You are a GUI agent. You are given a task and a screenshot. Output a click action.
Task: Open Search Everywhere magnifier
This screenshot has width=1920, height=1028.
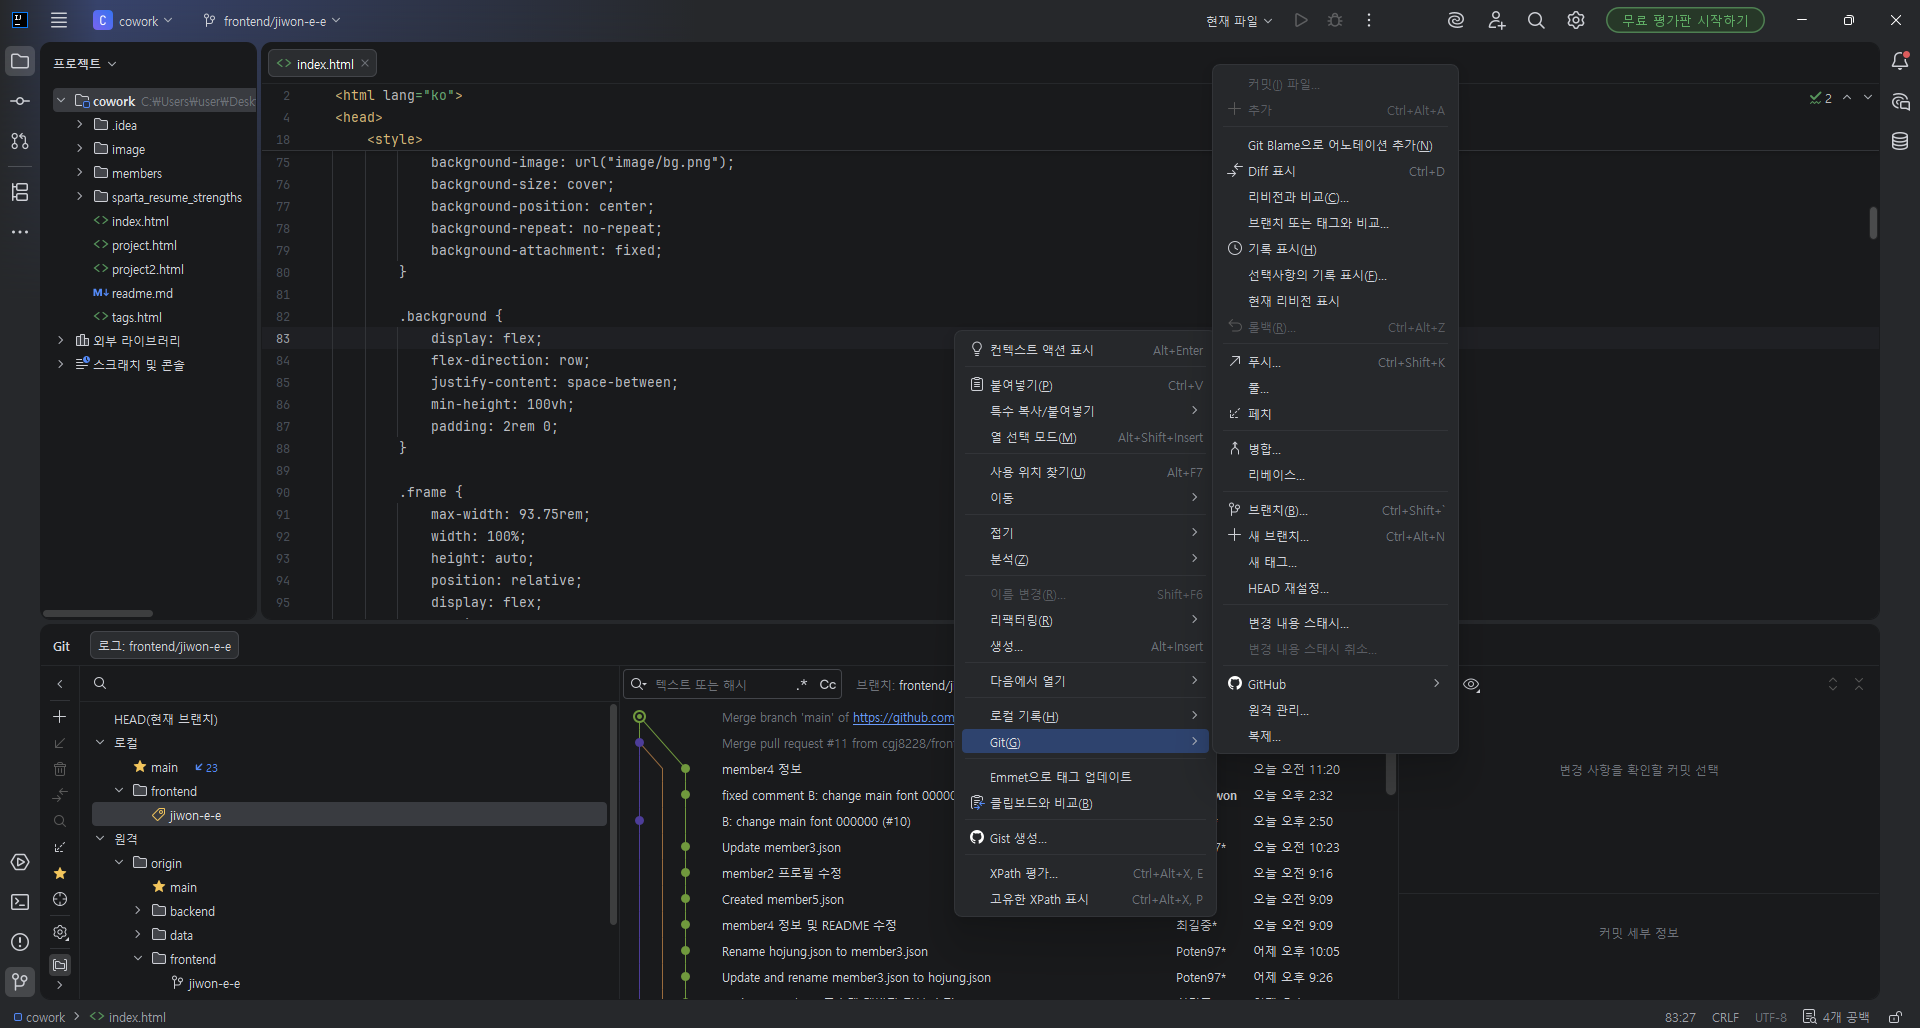[1536, 20]
